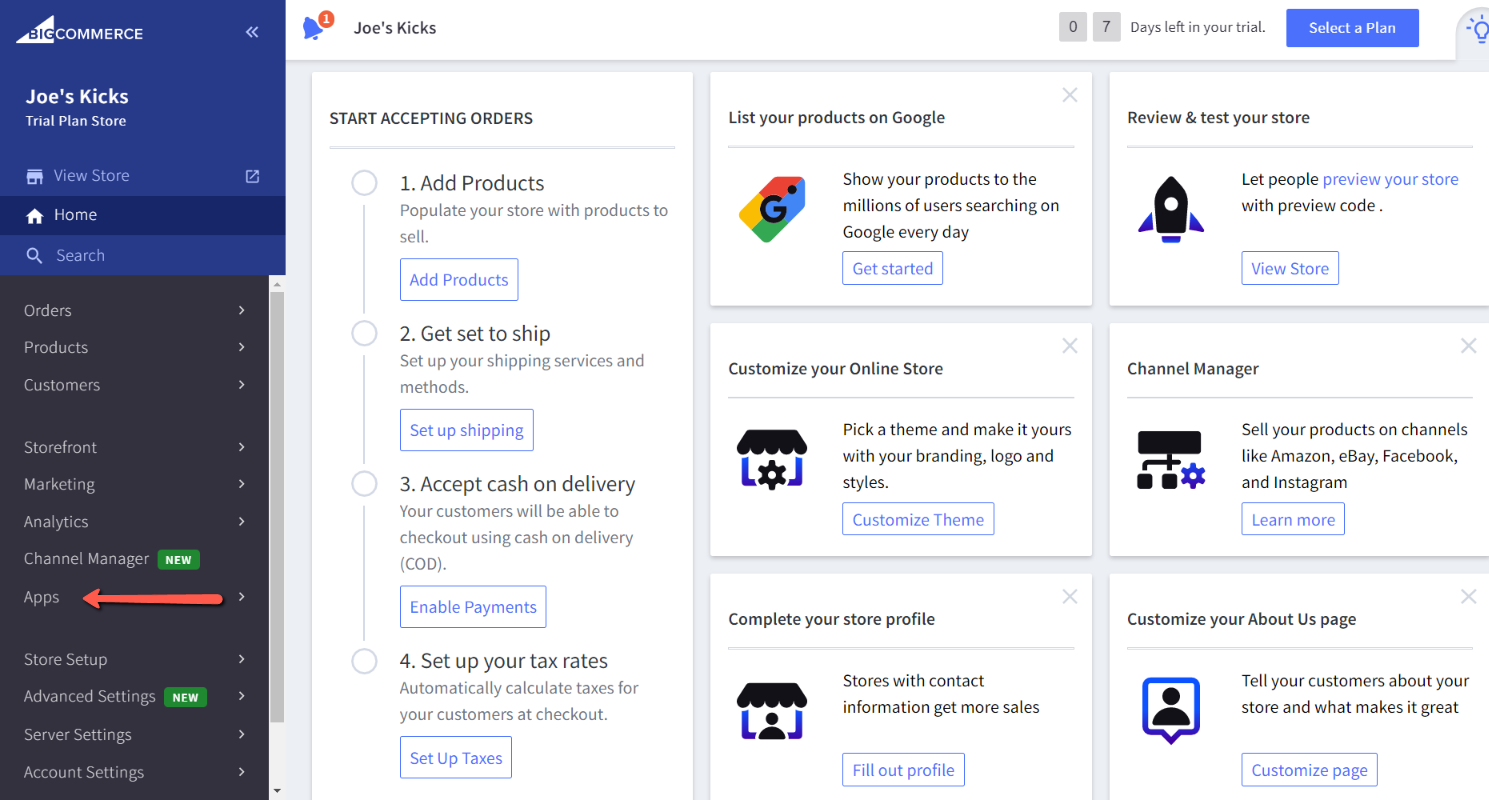Screen dimensions: 1489x800
Task: Dismiss the Channel Manager card
Action: click(x=1468, y=346)
